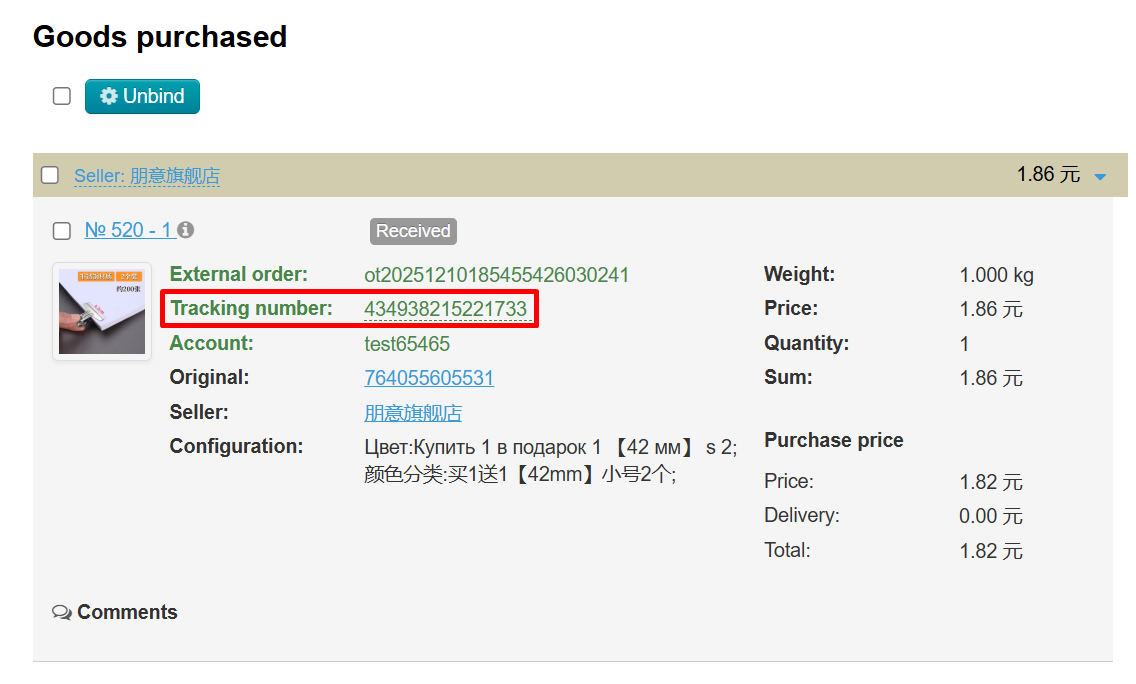Click tracking number 434938215221733
The height and width of the screenshot is (684, 1136).
click(445, 309)
